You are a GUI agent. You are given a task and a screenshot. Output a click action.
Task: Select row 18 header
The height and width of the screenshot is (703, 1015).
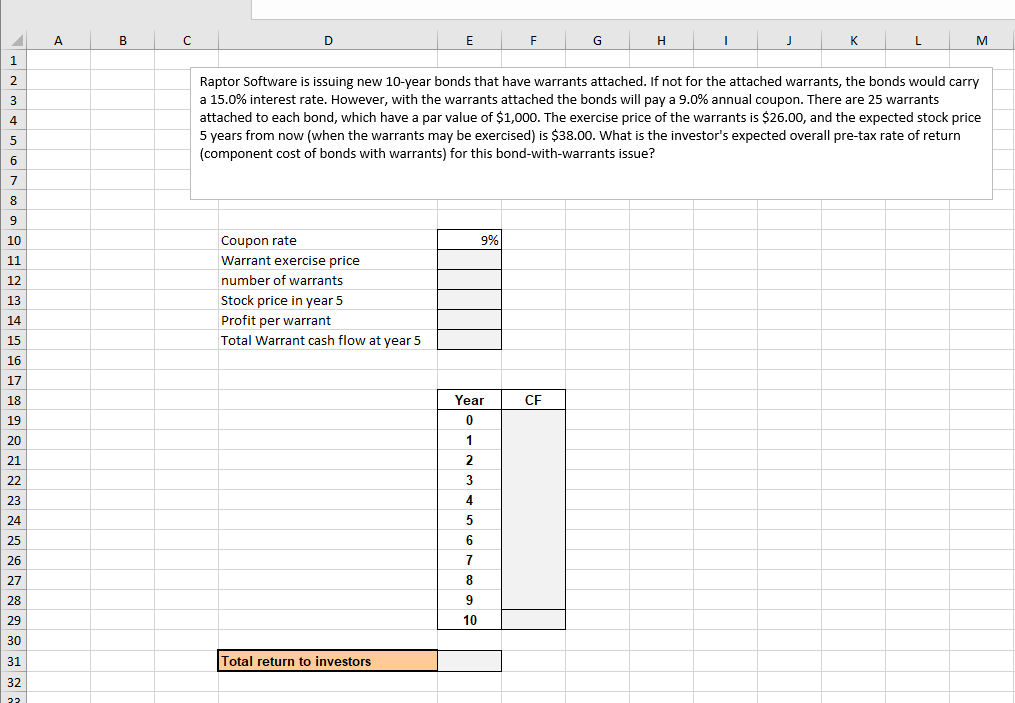[x=14, y=400]
